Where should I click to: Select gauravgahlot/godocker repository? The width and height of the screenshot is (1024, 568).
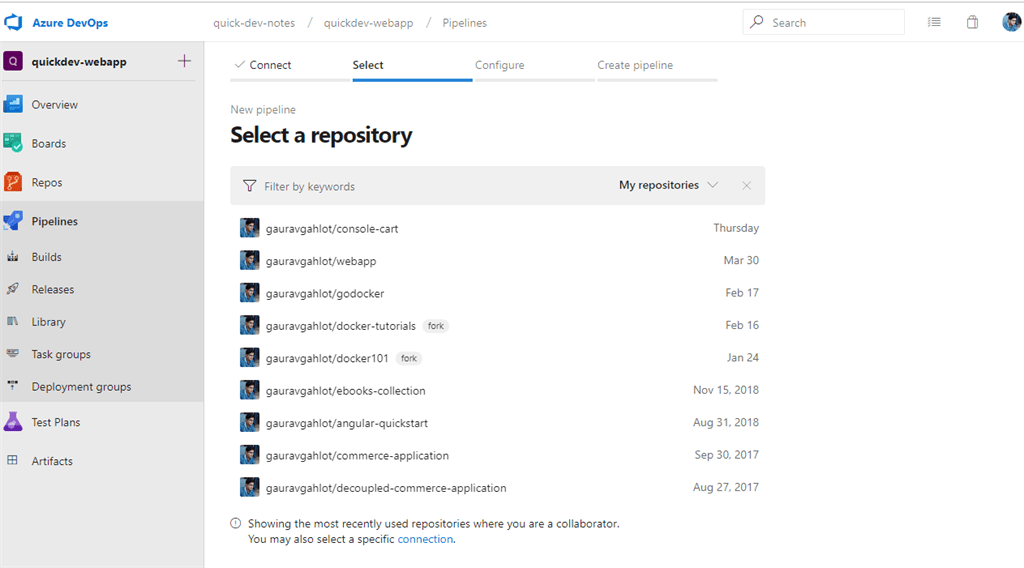click(498, 293)
